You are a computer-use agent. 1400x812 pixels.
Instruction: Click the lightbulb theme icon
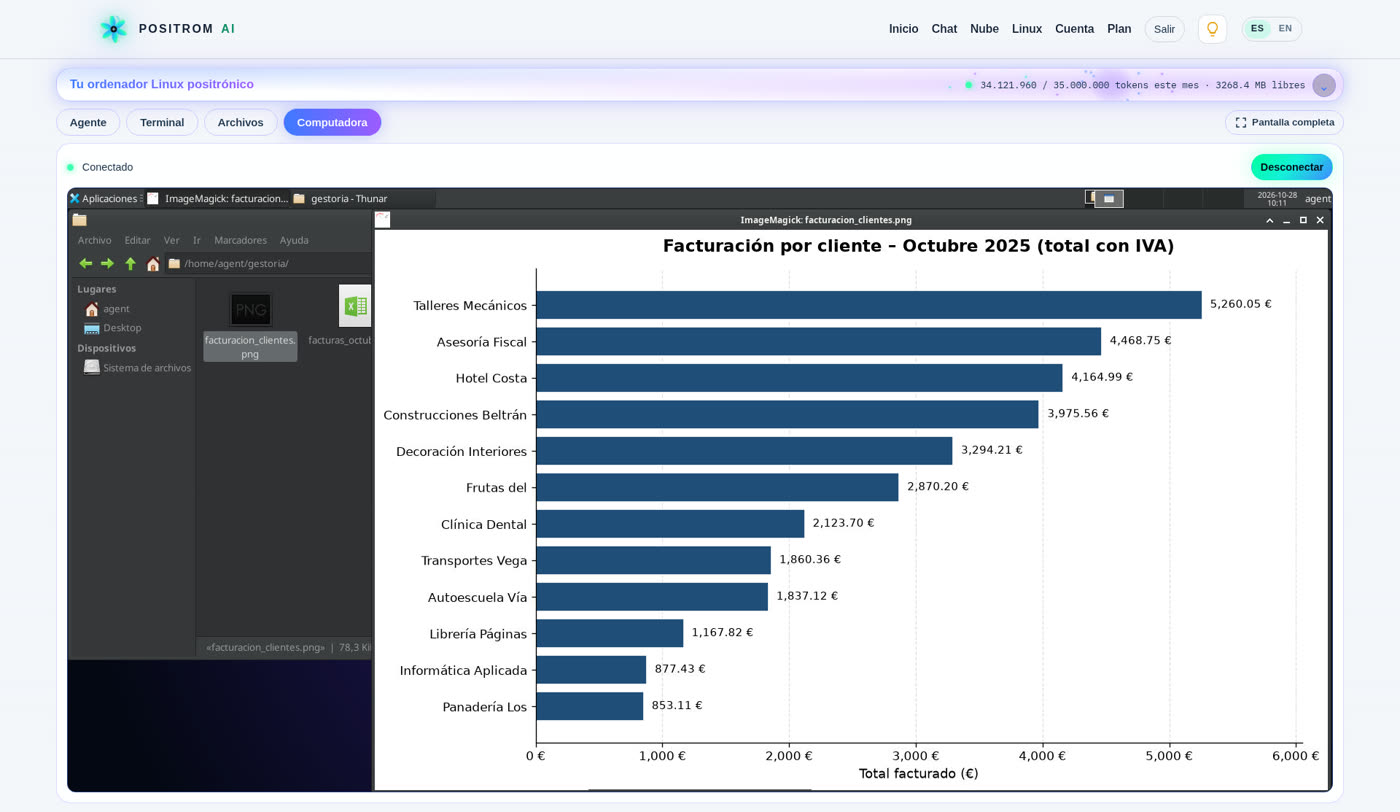click(x=1212, y=29)
